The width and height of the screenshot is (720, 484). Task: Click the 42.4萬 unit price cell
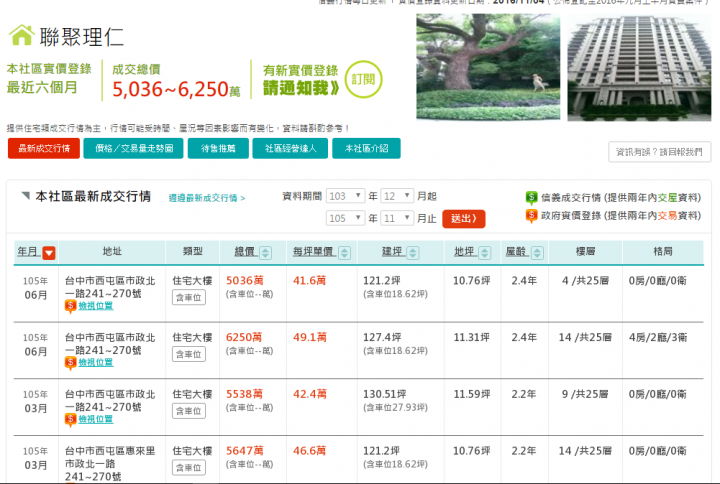coord(310,394)
